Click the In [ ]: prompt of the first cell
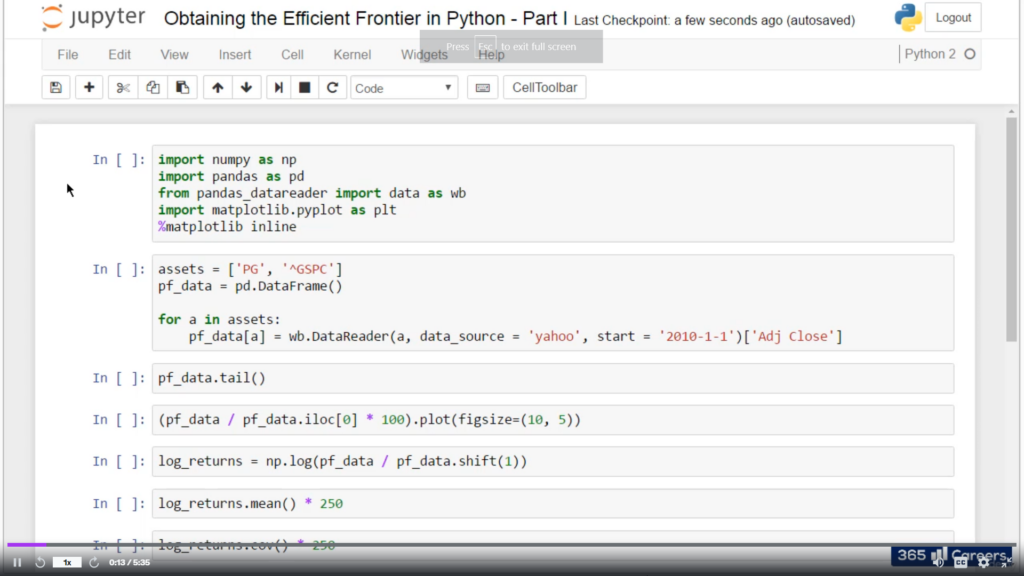Image resolution: width=1024 pixels, height=576 pixels. 119,160
